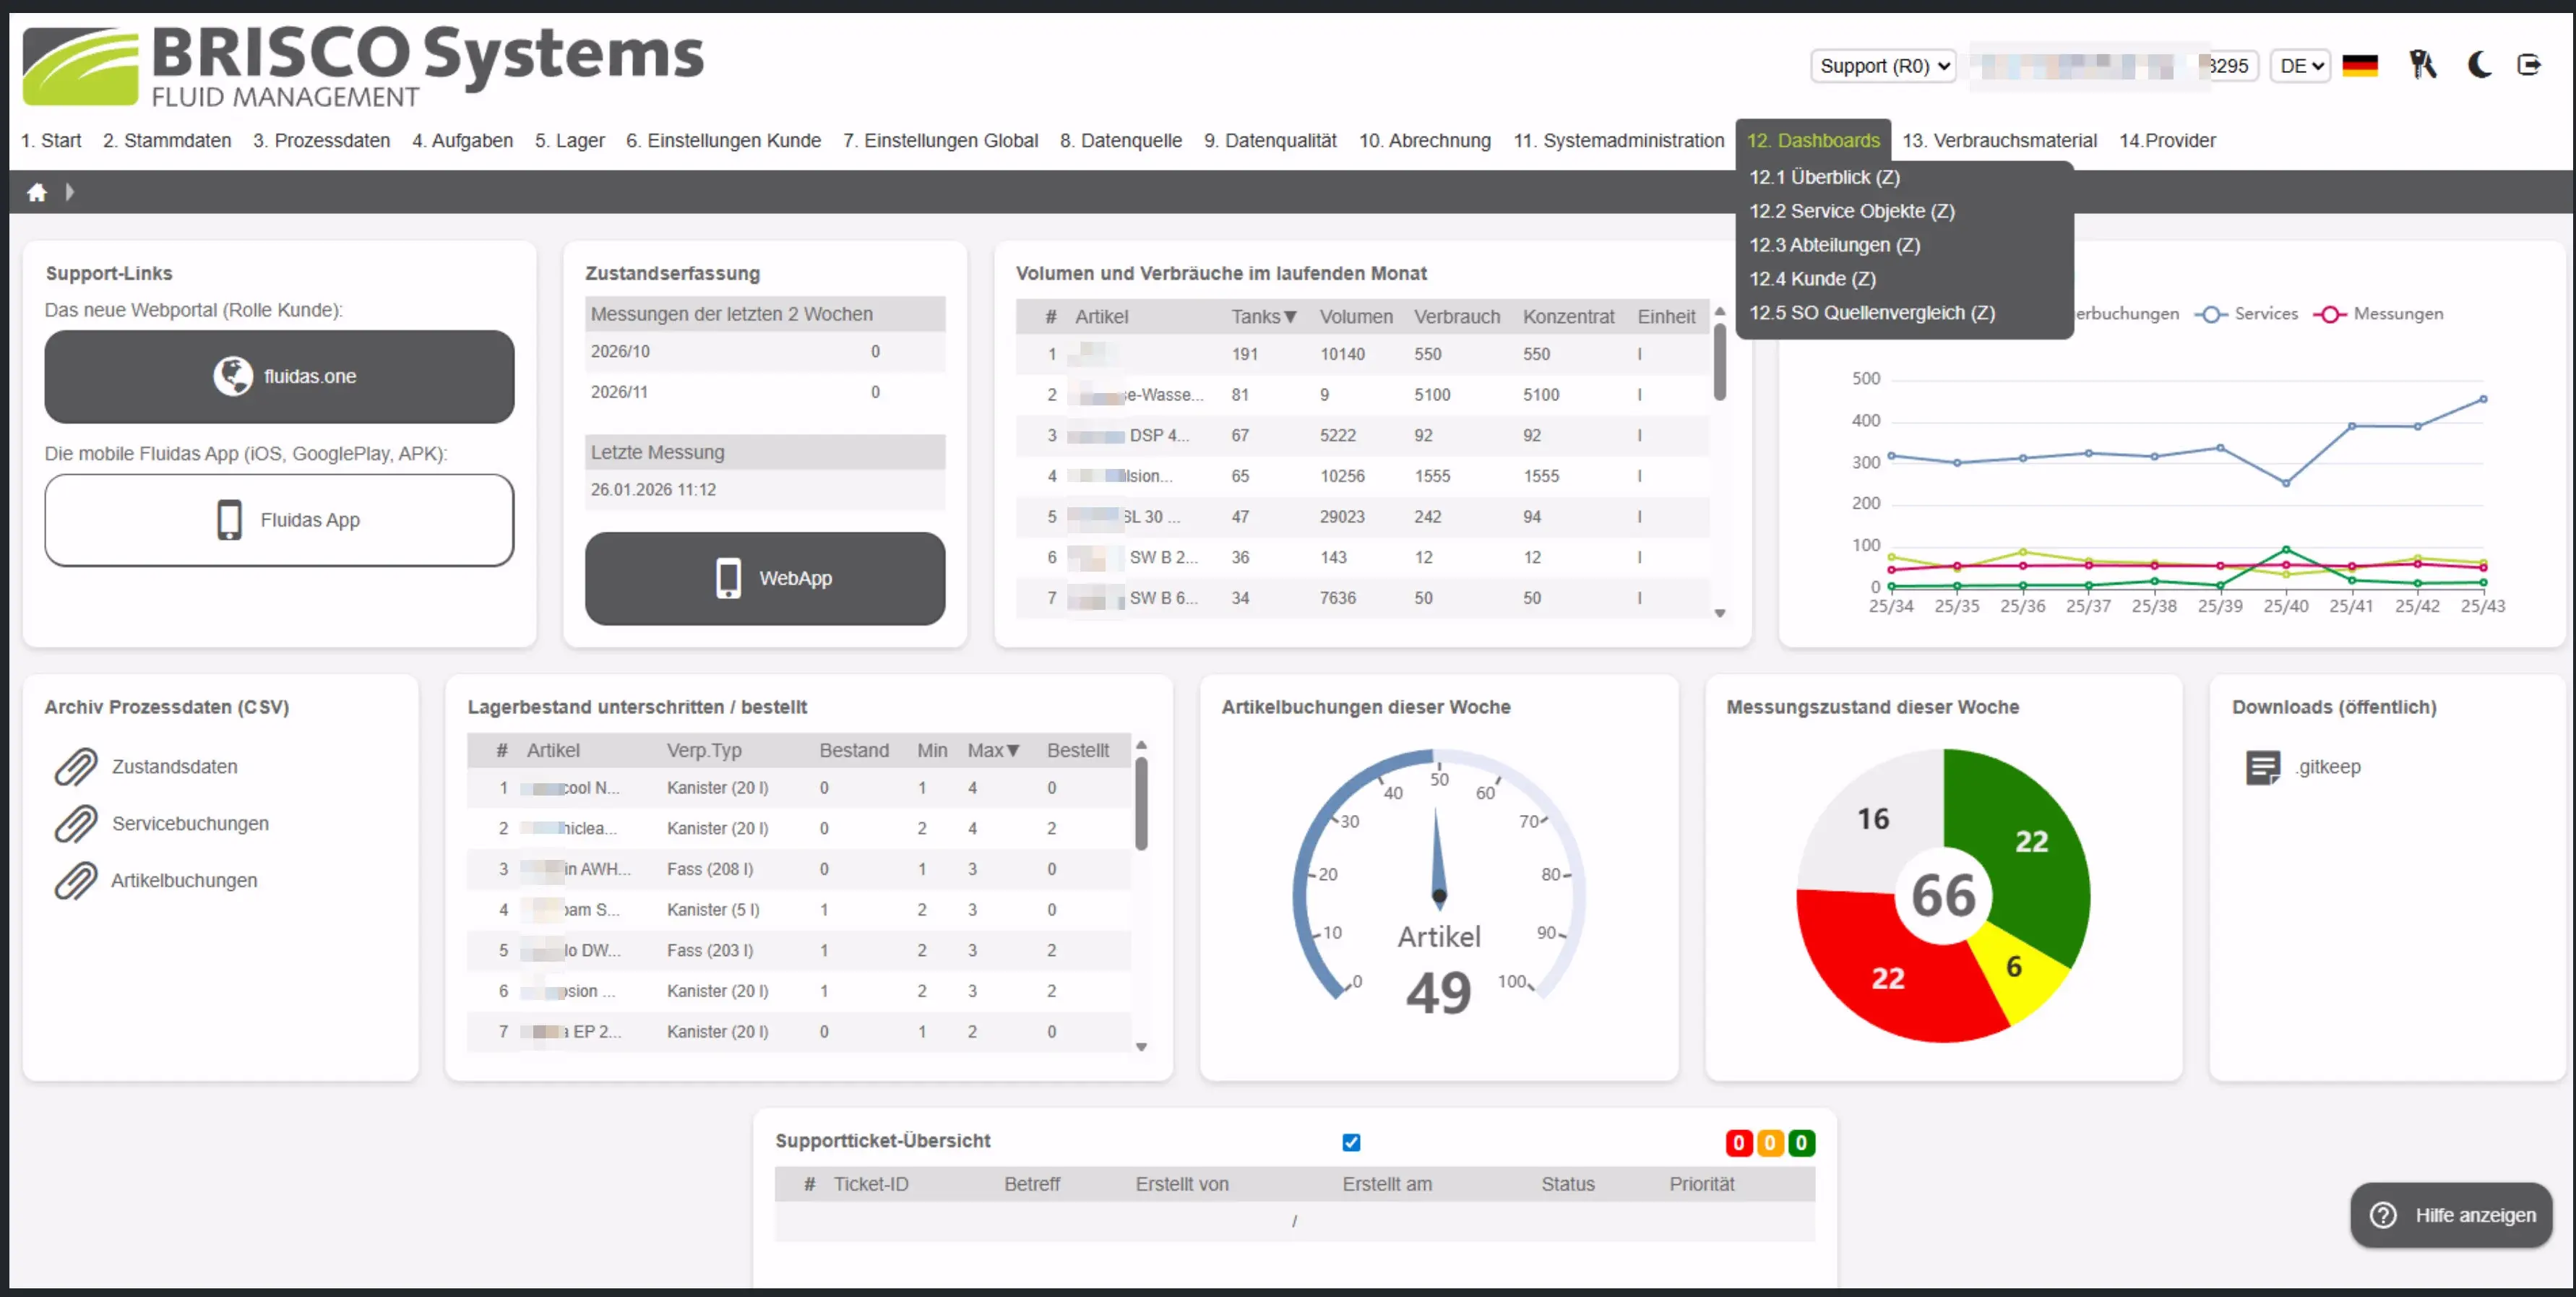Open help via the question mark icon

2383,1216
